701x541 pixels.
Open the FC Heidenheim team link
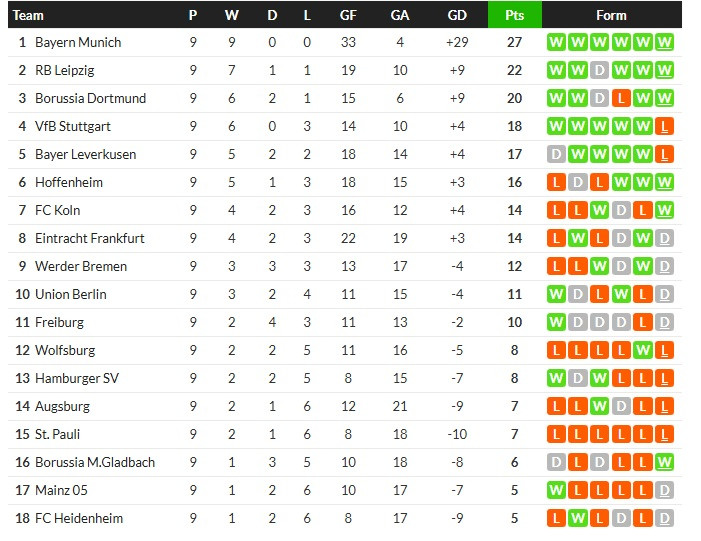[x=79, y=518]
